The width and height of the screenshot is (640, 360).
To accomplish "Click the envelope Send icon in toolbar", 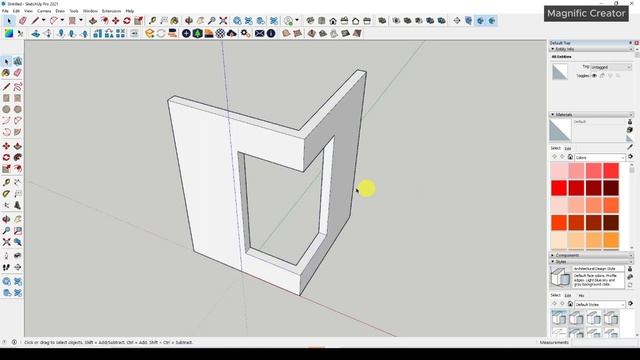I will click(x=260, y=33).
